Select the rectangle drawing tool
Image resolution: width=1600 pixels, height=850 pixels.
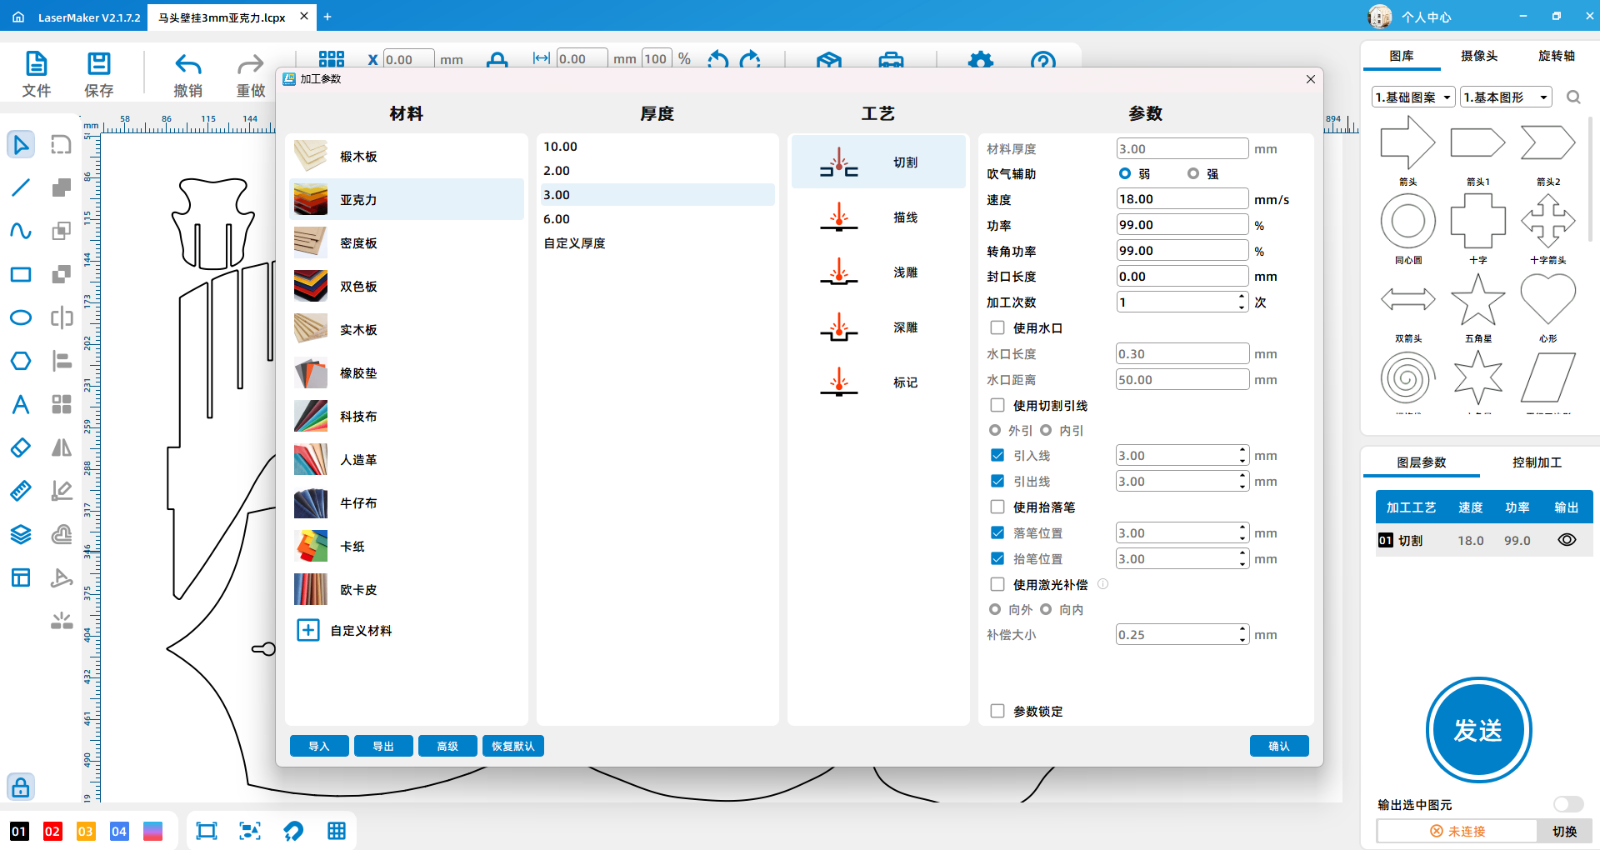pyautogui.click(x=20, y=274)
